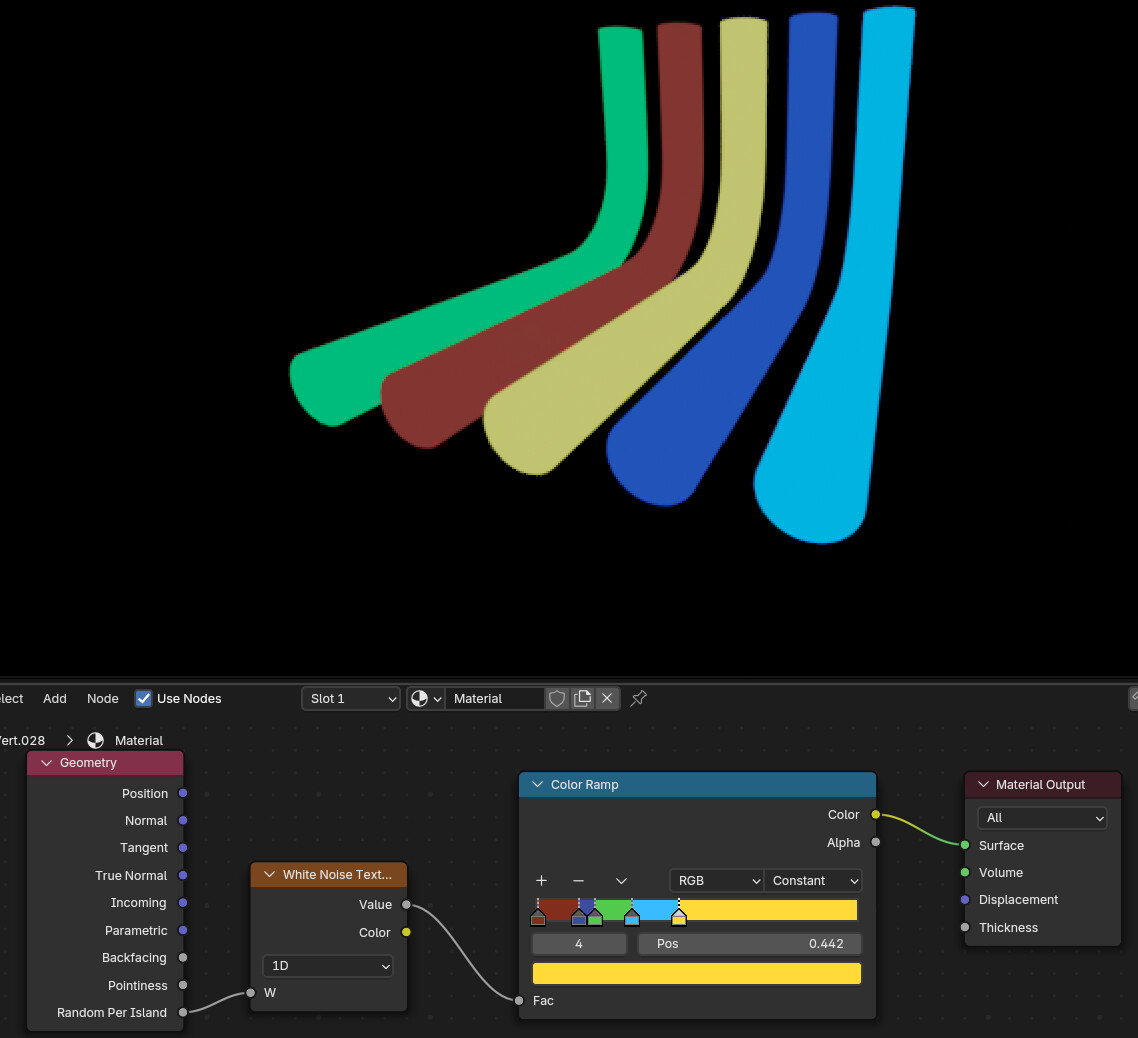Screen dimensions: 1138x1038
Task: Click the Surface input socket
Action: coord(965,845)
